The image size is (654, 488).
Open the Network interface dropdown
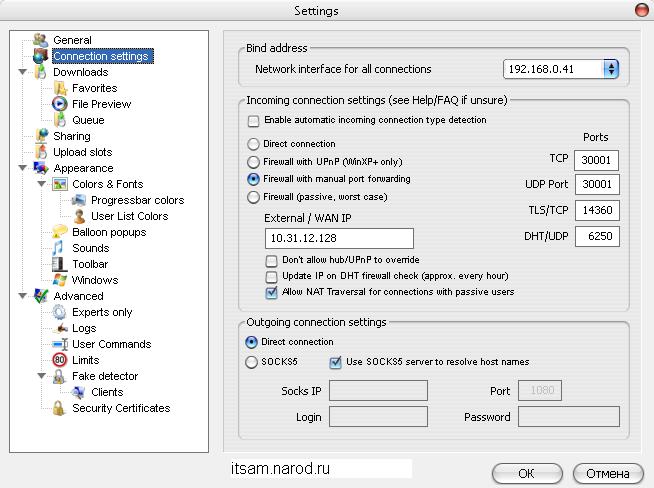[610, 69]
